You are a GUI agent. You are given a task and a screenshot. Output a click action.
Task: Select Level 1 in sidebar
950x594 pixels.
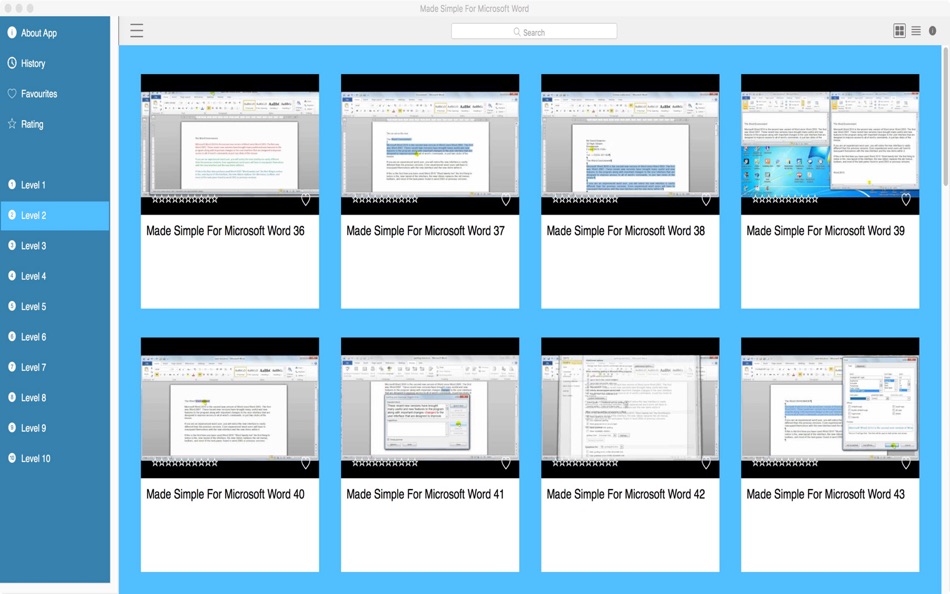(x=55, y=185)
